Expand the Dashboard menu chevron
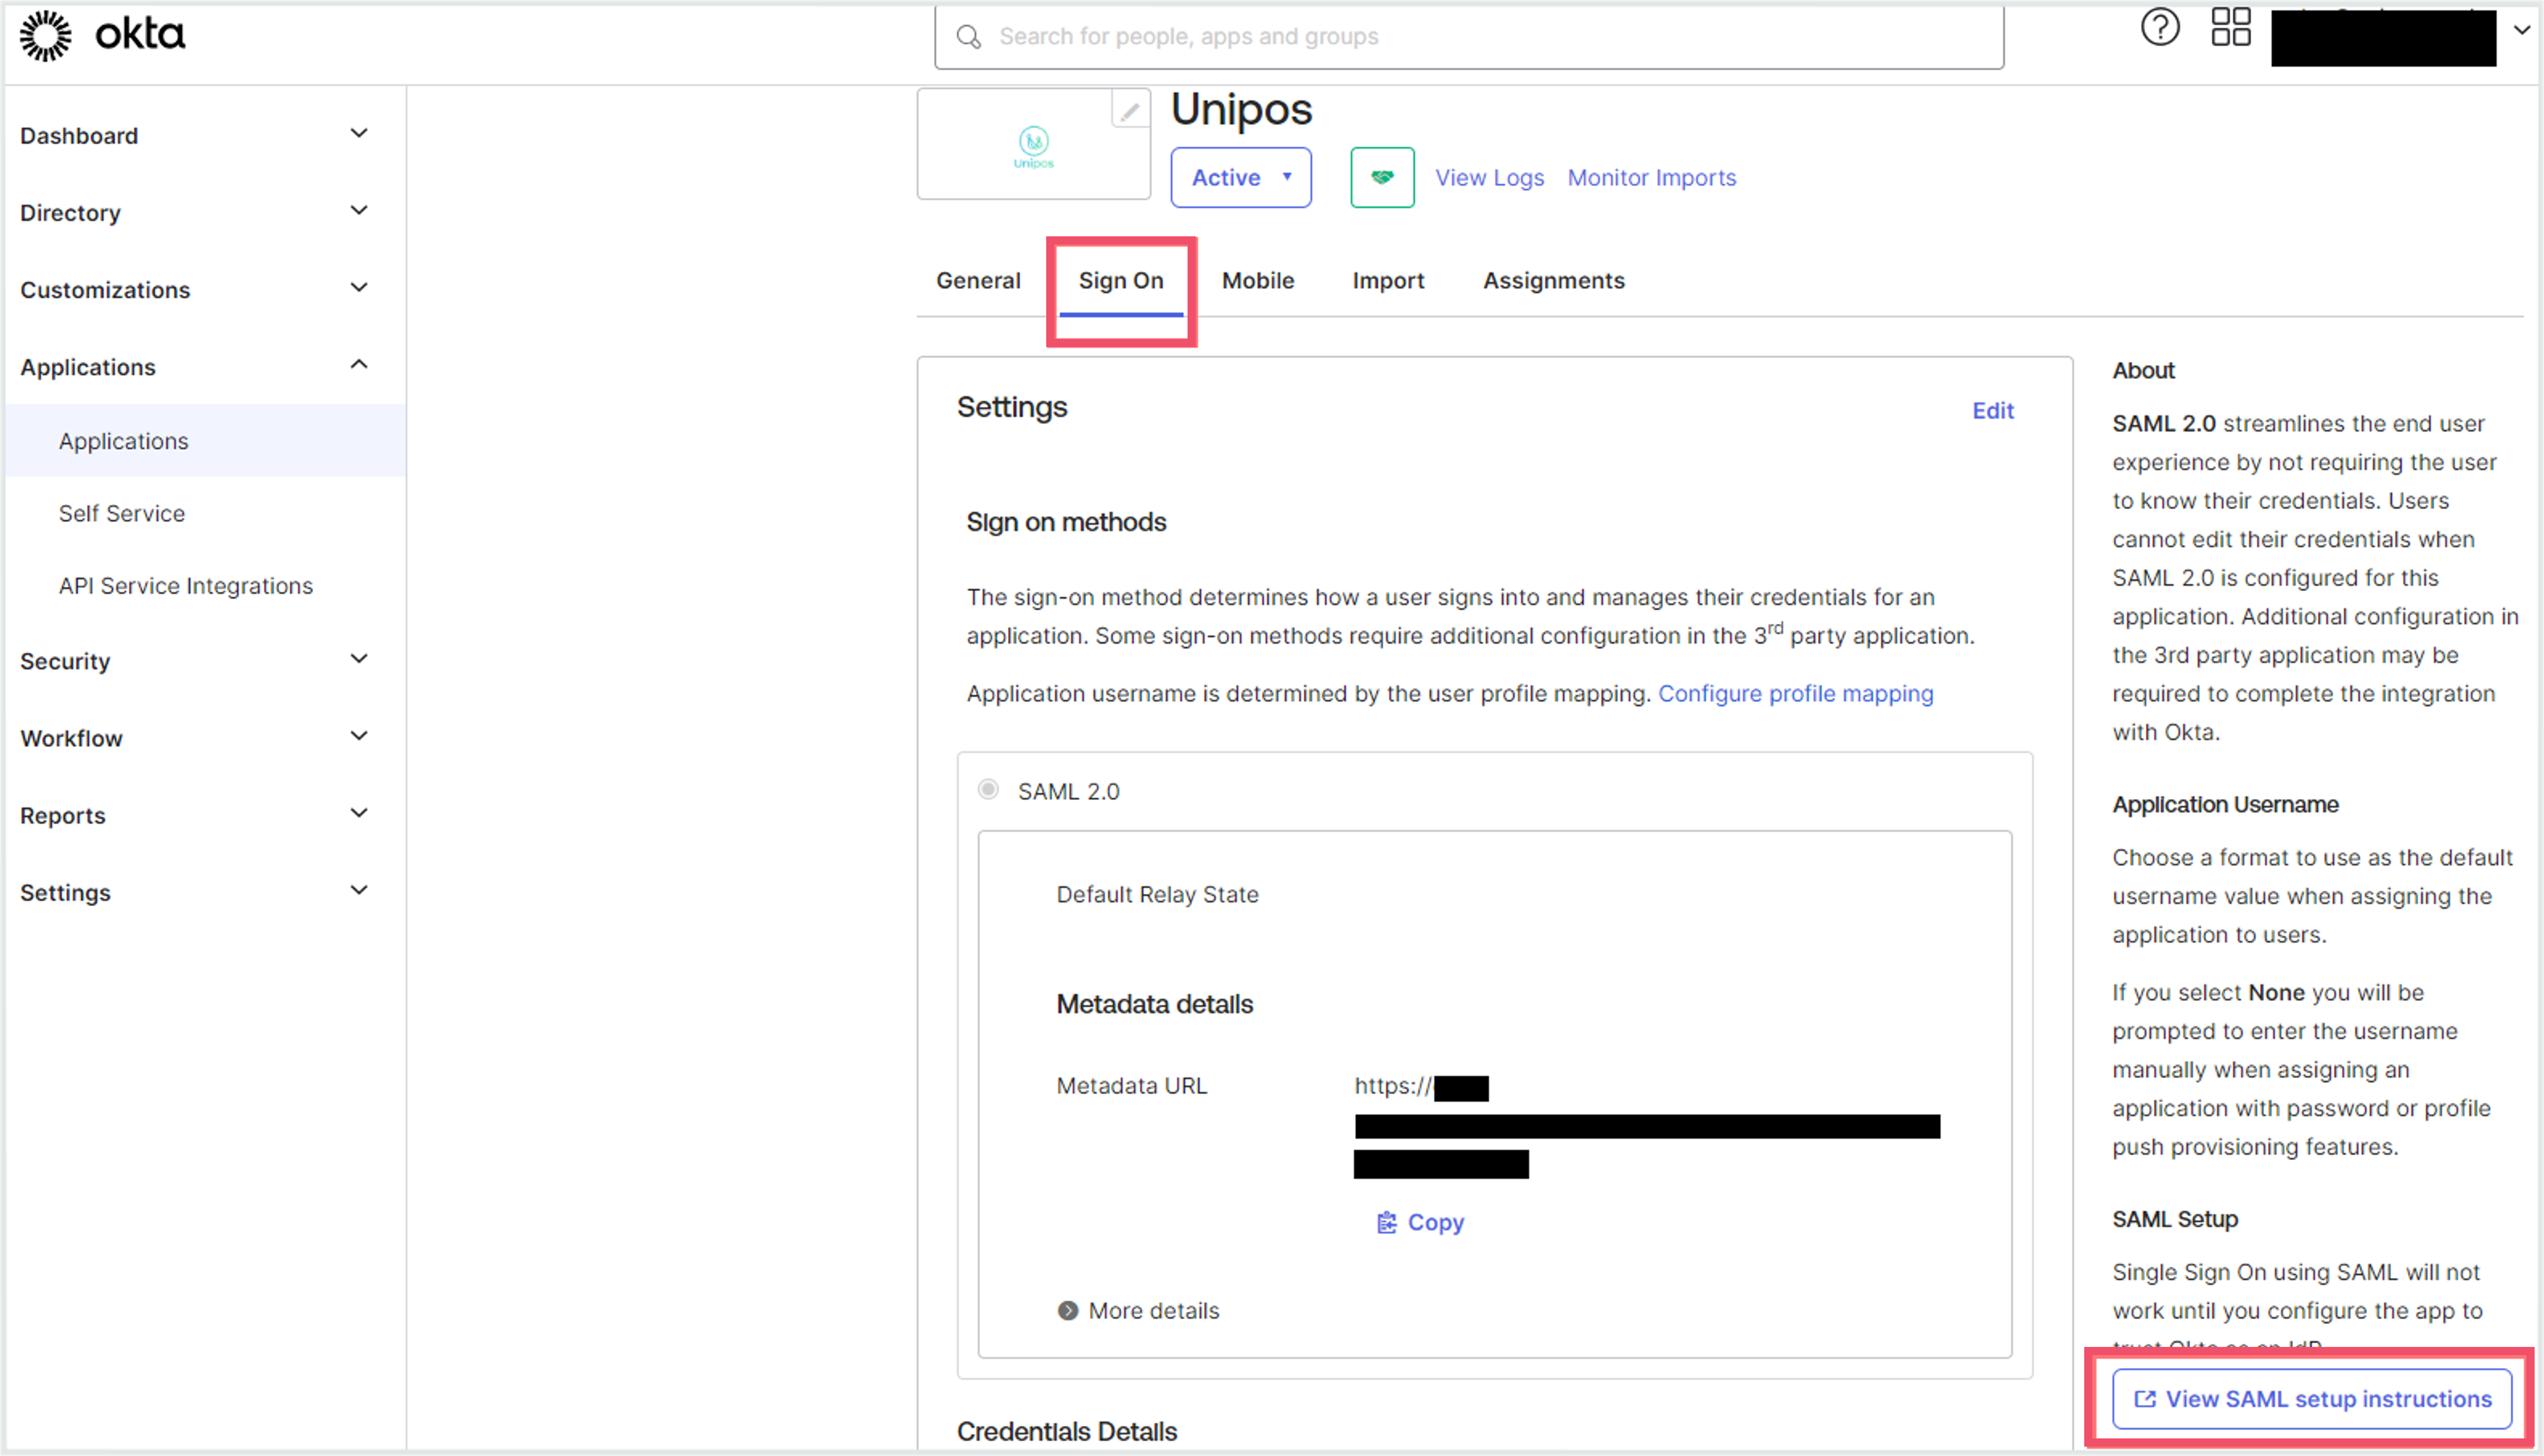Image resolution: width=2544 pixels, height=1456 pixels. pos(359,133)
